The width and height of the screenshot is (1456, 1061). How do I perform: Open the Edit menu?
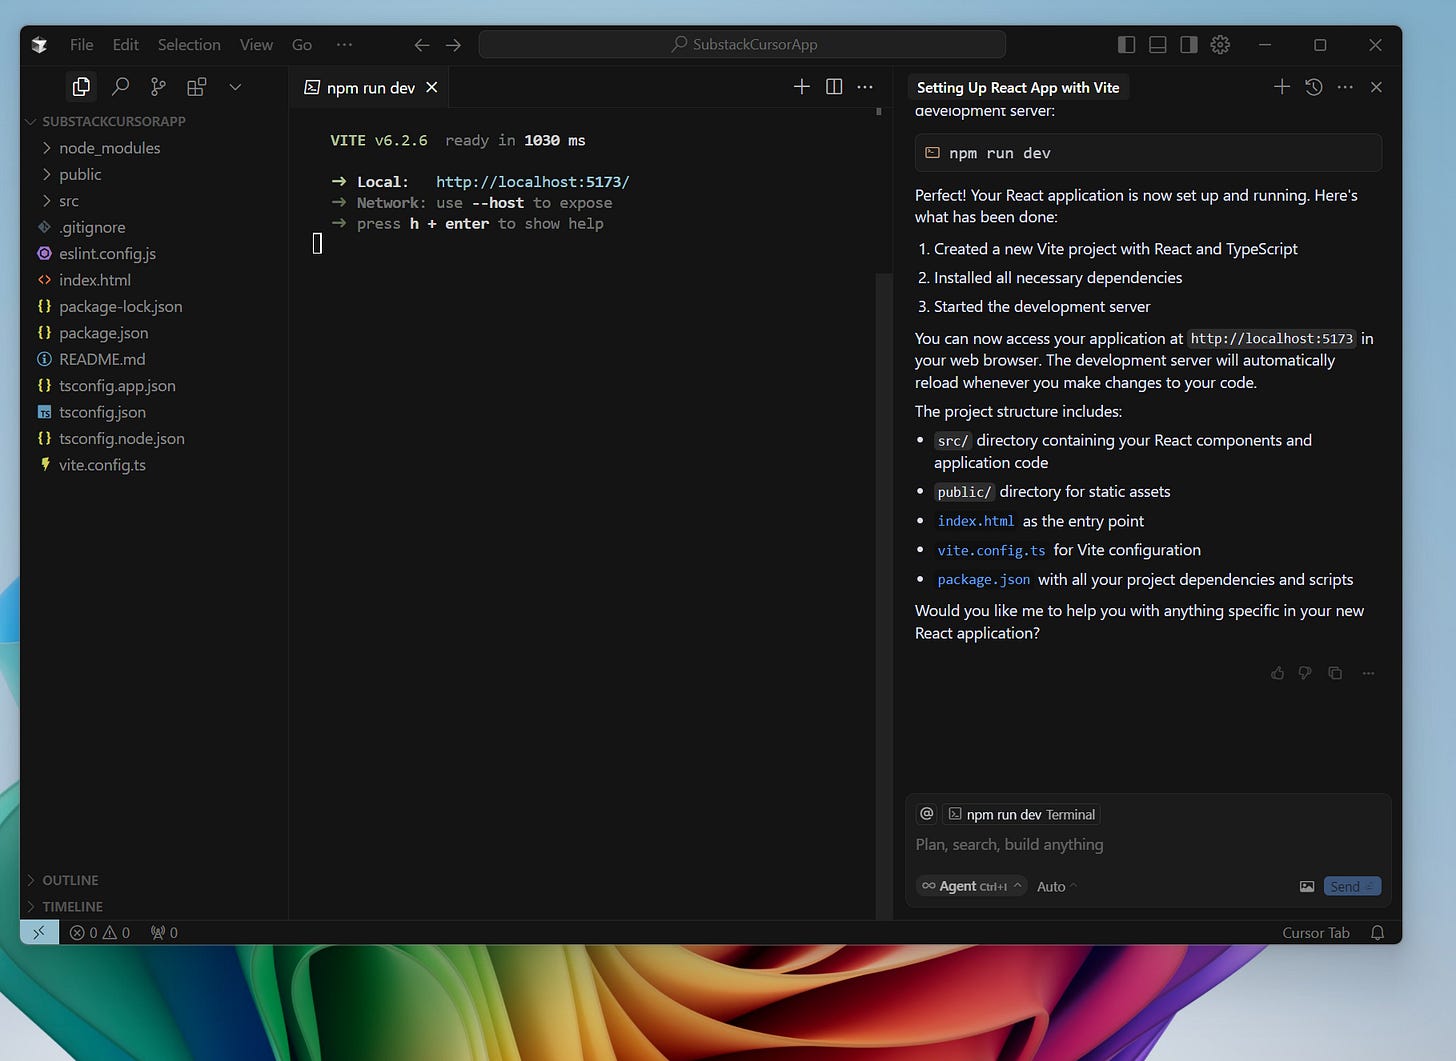pos(126,45)
